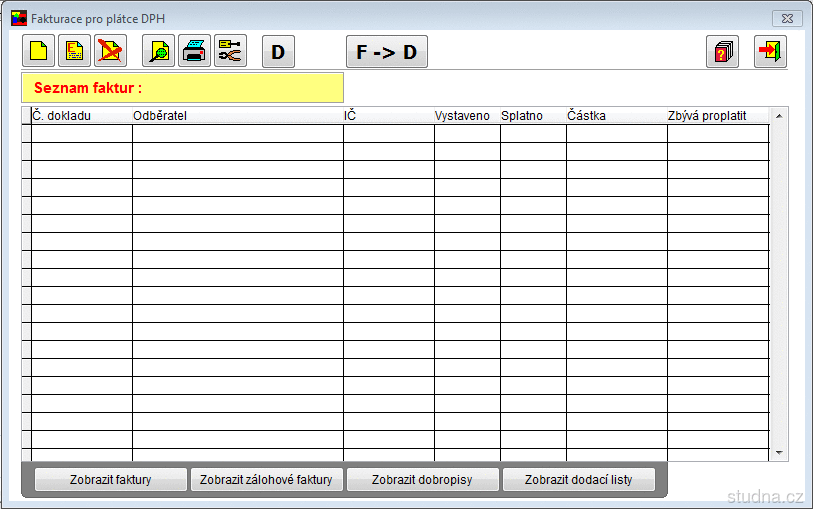
Task: Click Zobrazit dodací listy button
Action: (x=579, y=479)
